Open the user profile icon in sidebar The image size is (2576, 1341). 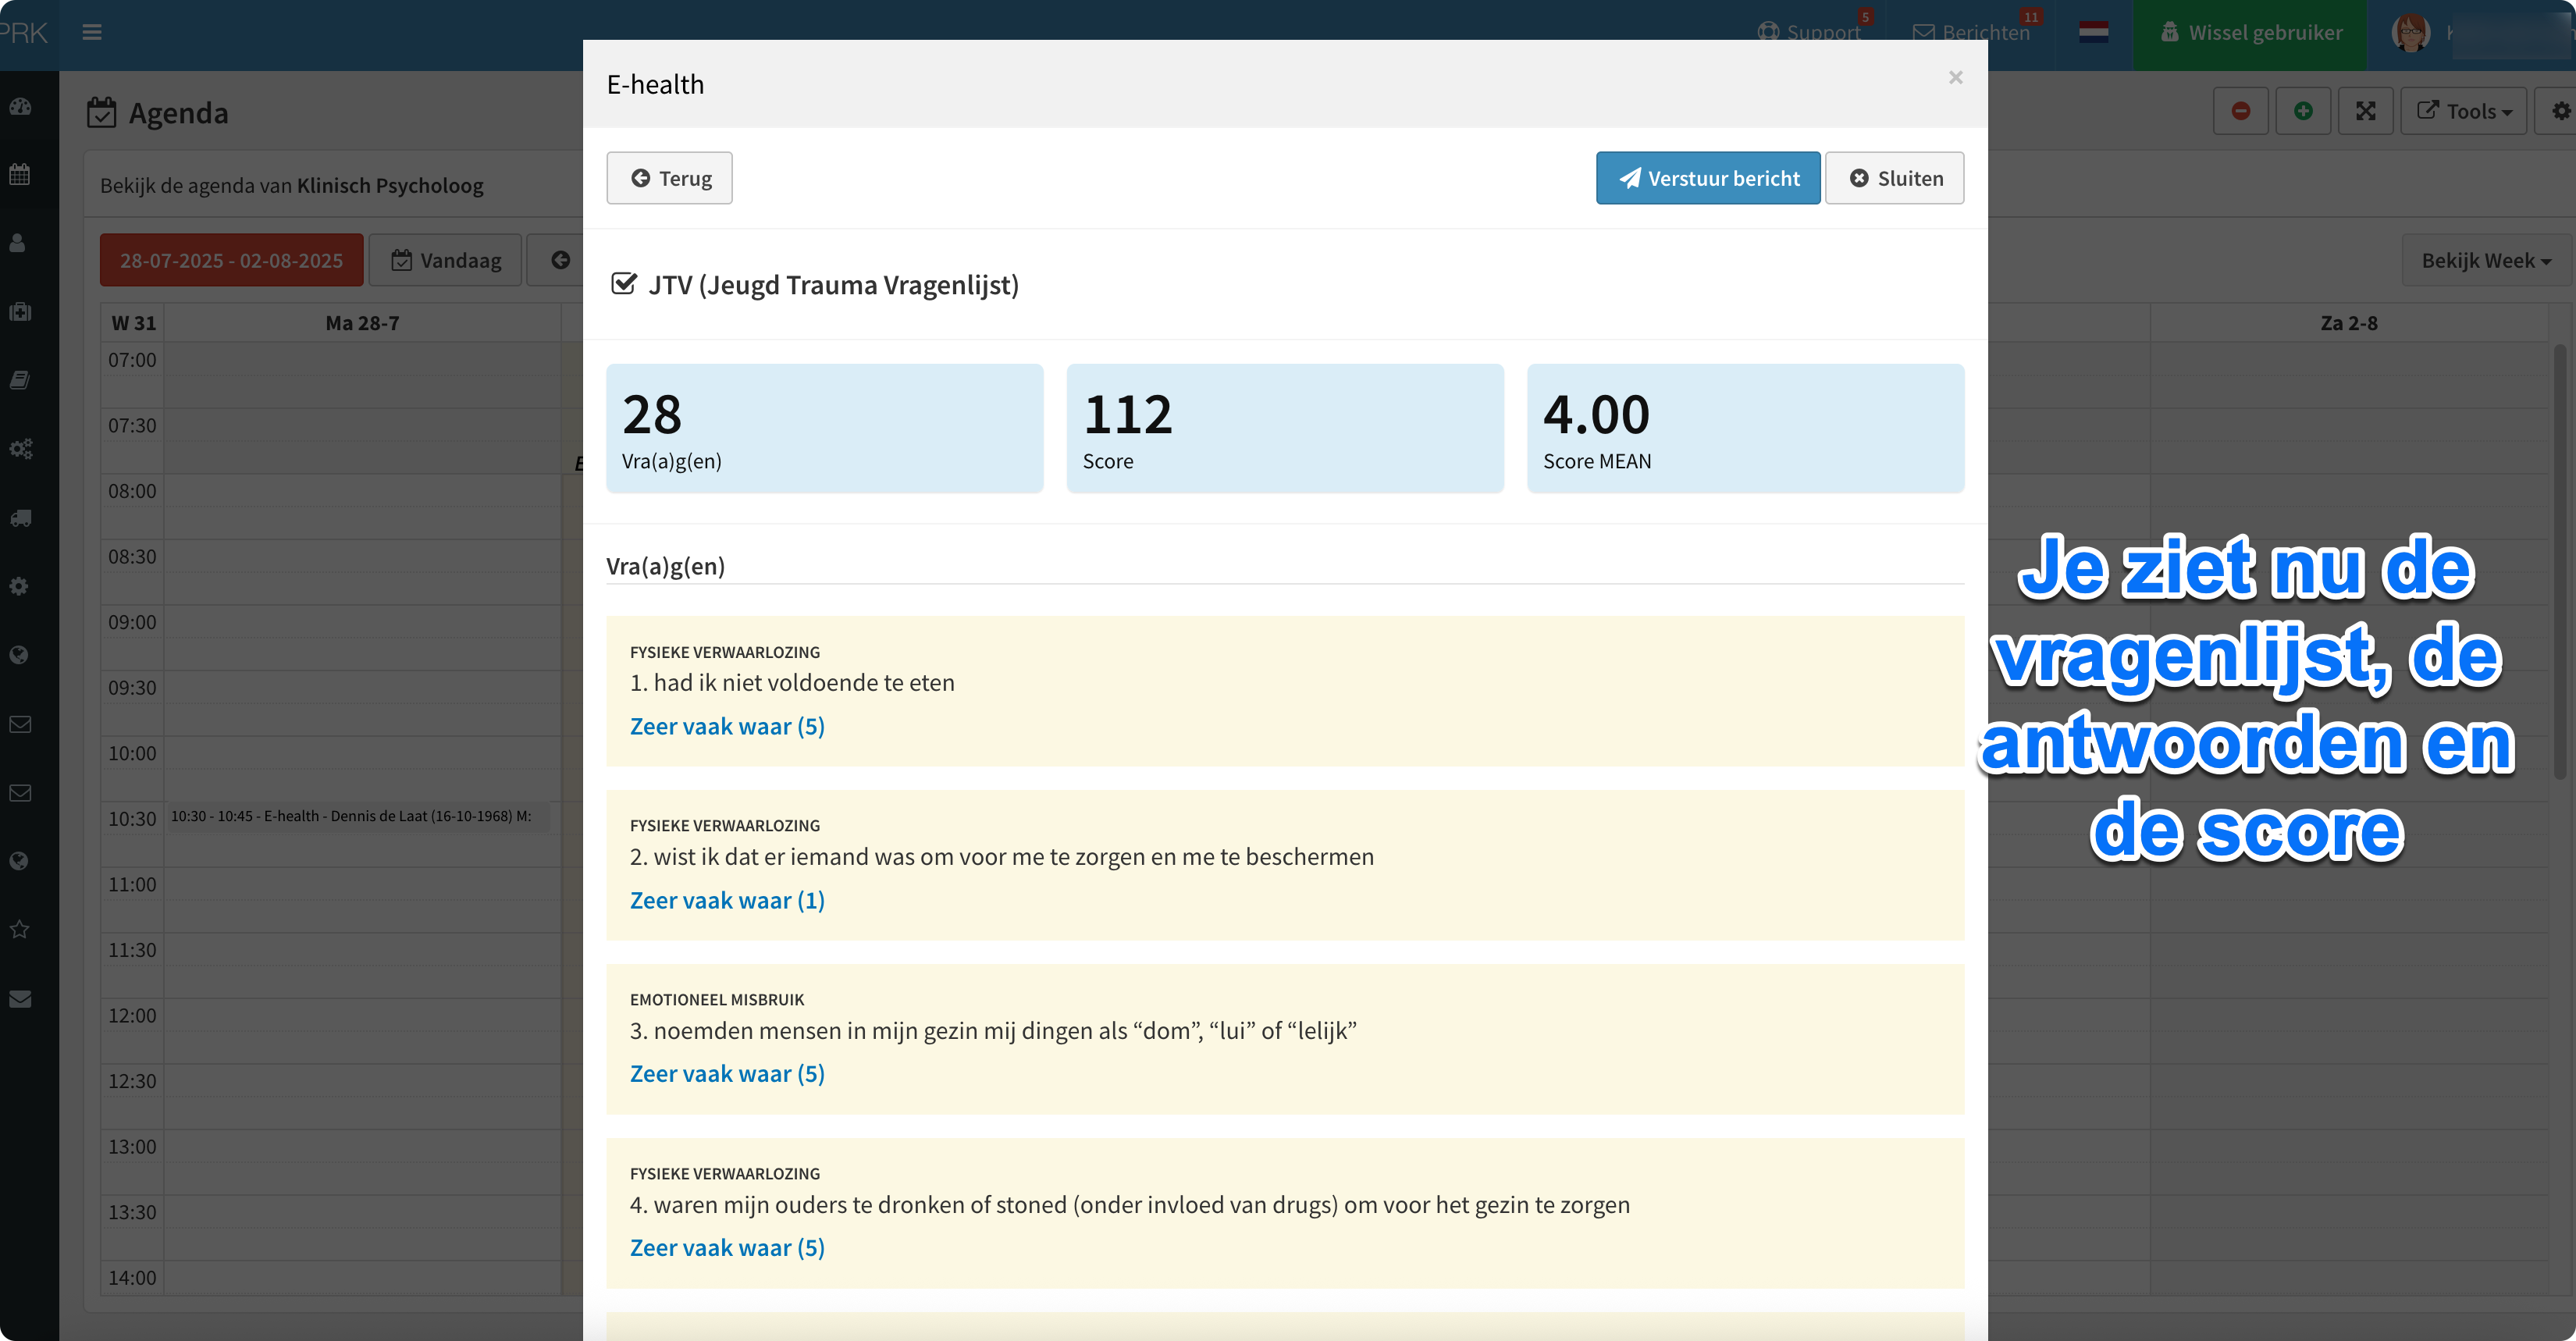tap(18, 243)
